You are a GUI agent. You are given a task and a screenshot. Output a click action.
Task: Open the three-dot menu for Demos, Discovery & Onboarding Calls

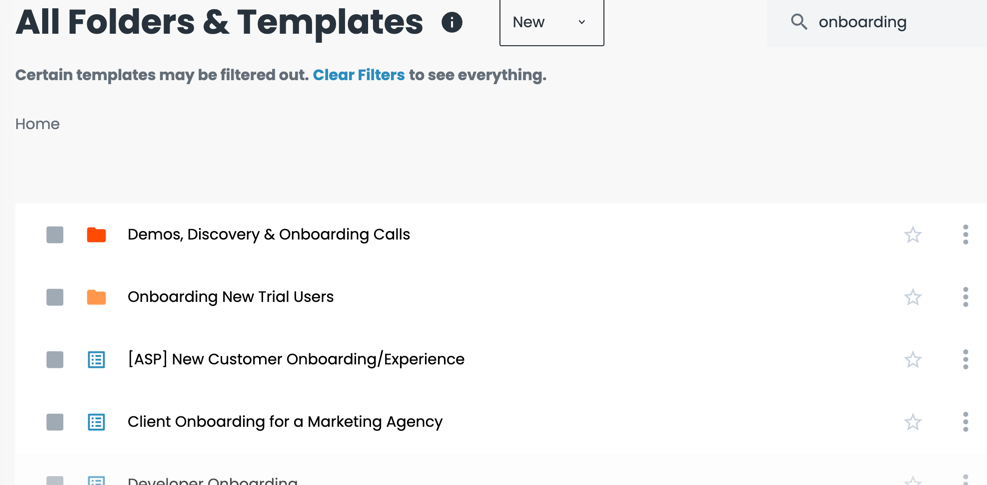[966, 234]
